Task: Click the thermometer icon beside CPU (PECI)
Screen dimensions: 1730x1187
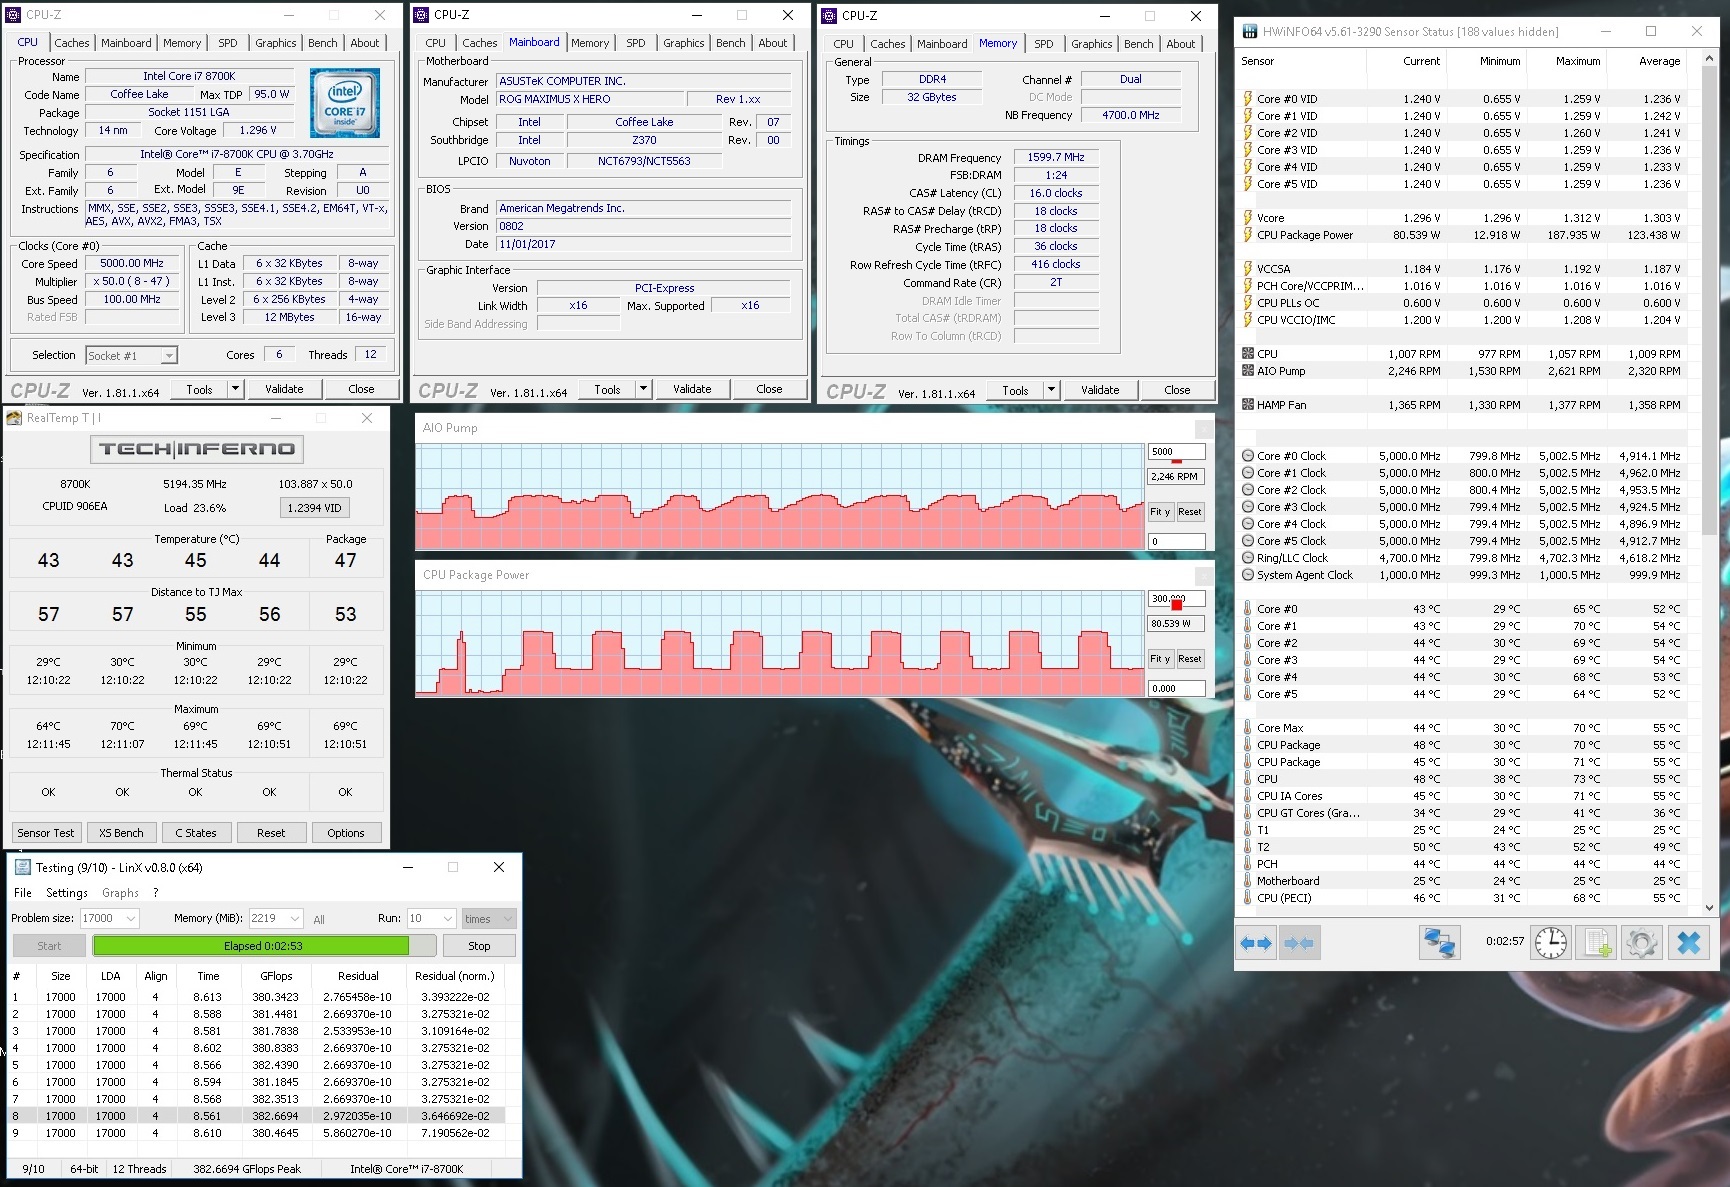Action: [x=1248, y=898]
